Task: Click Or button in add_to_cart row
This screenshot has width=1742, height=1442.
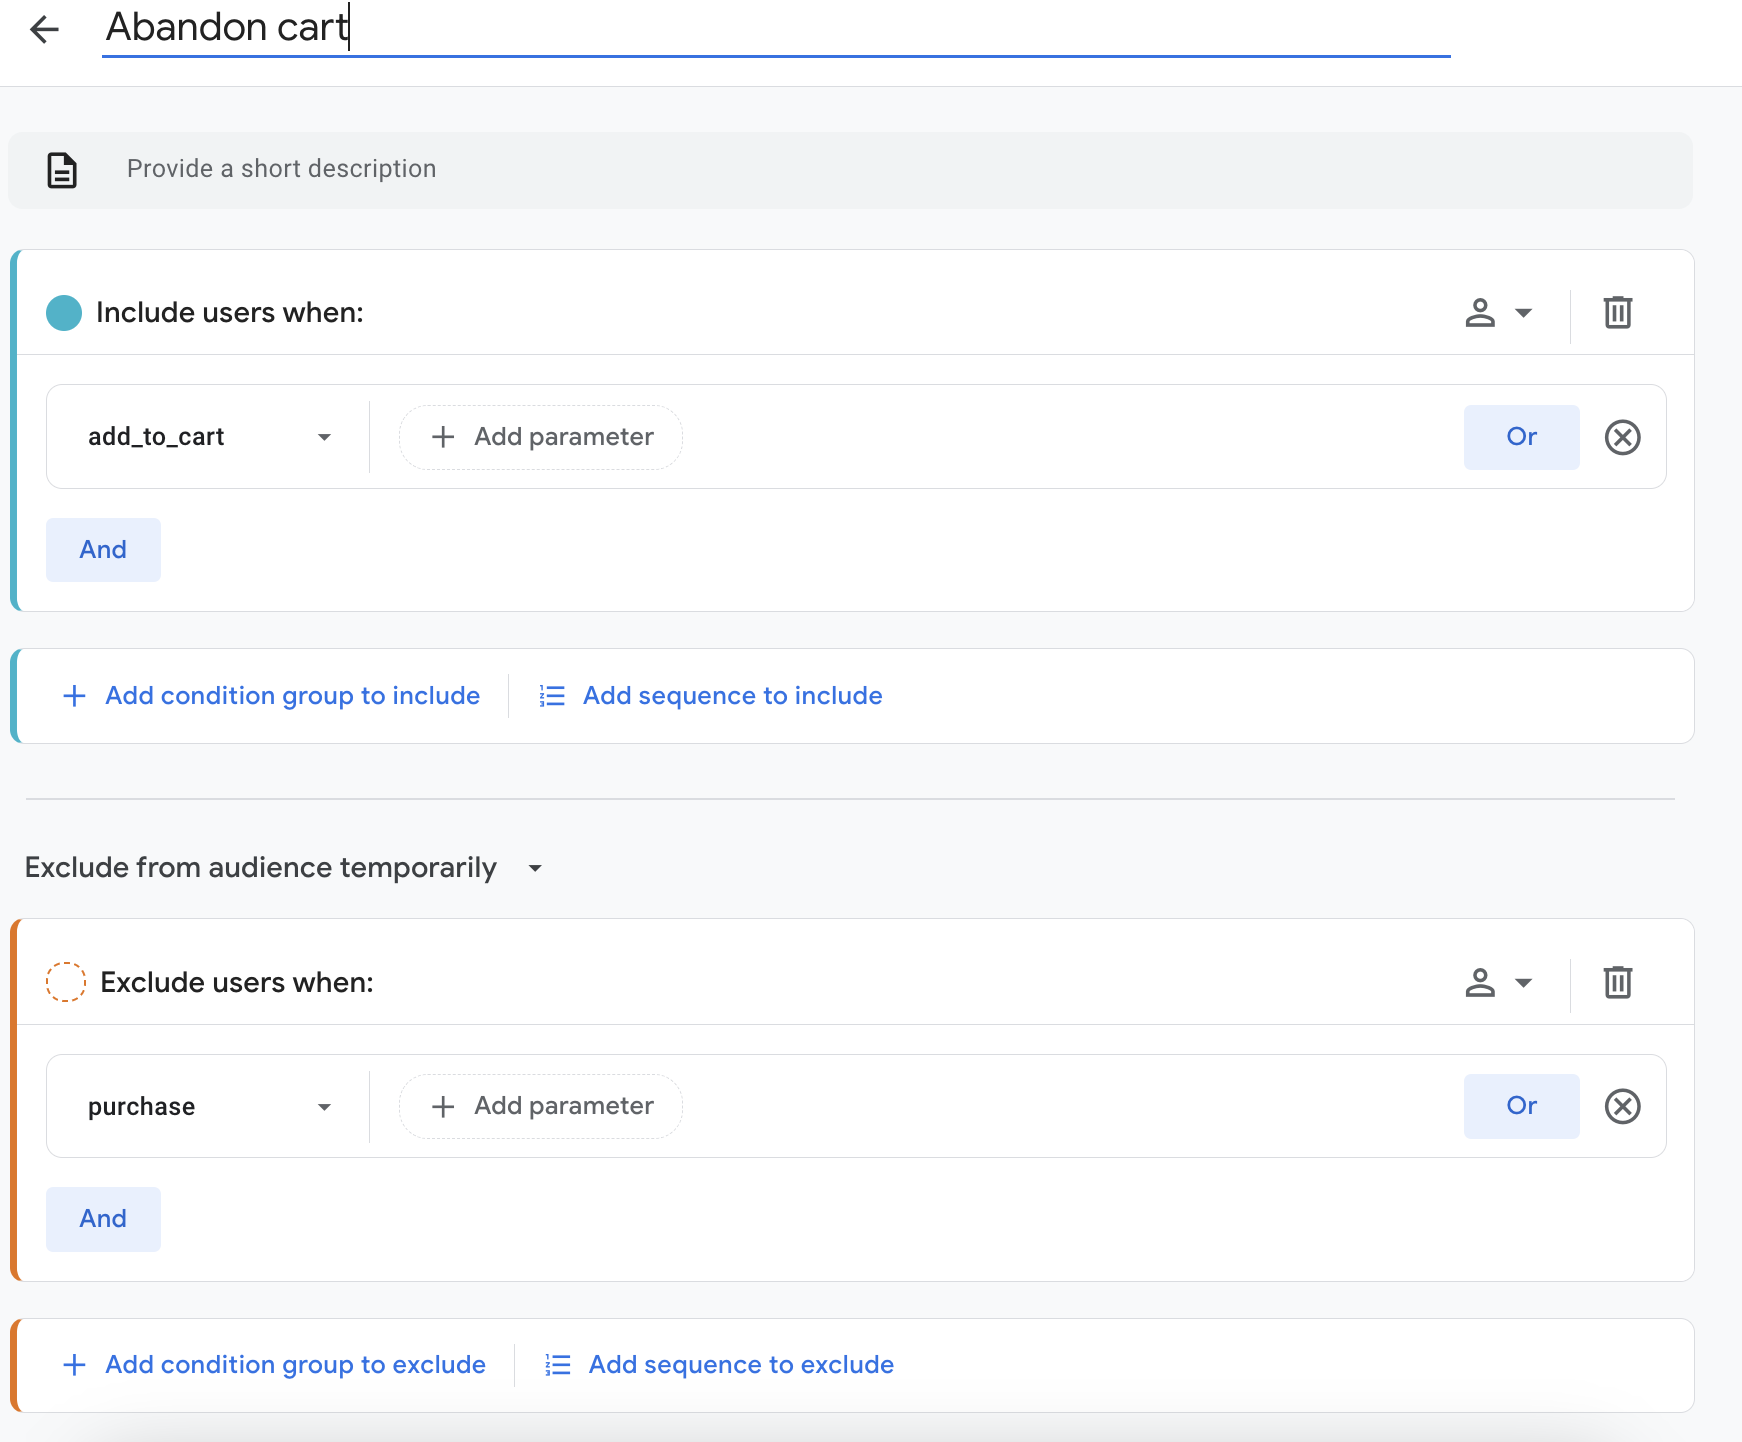Action: (1521, 437)
